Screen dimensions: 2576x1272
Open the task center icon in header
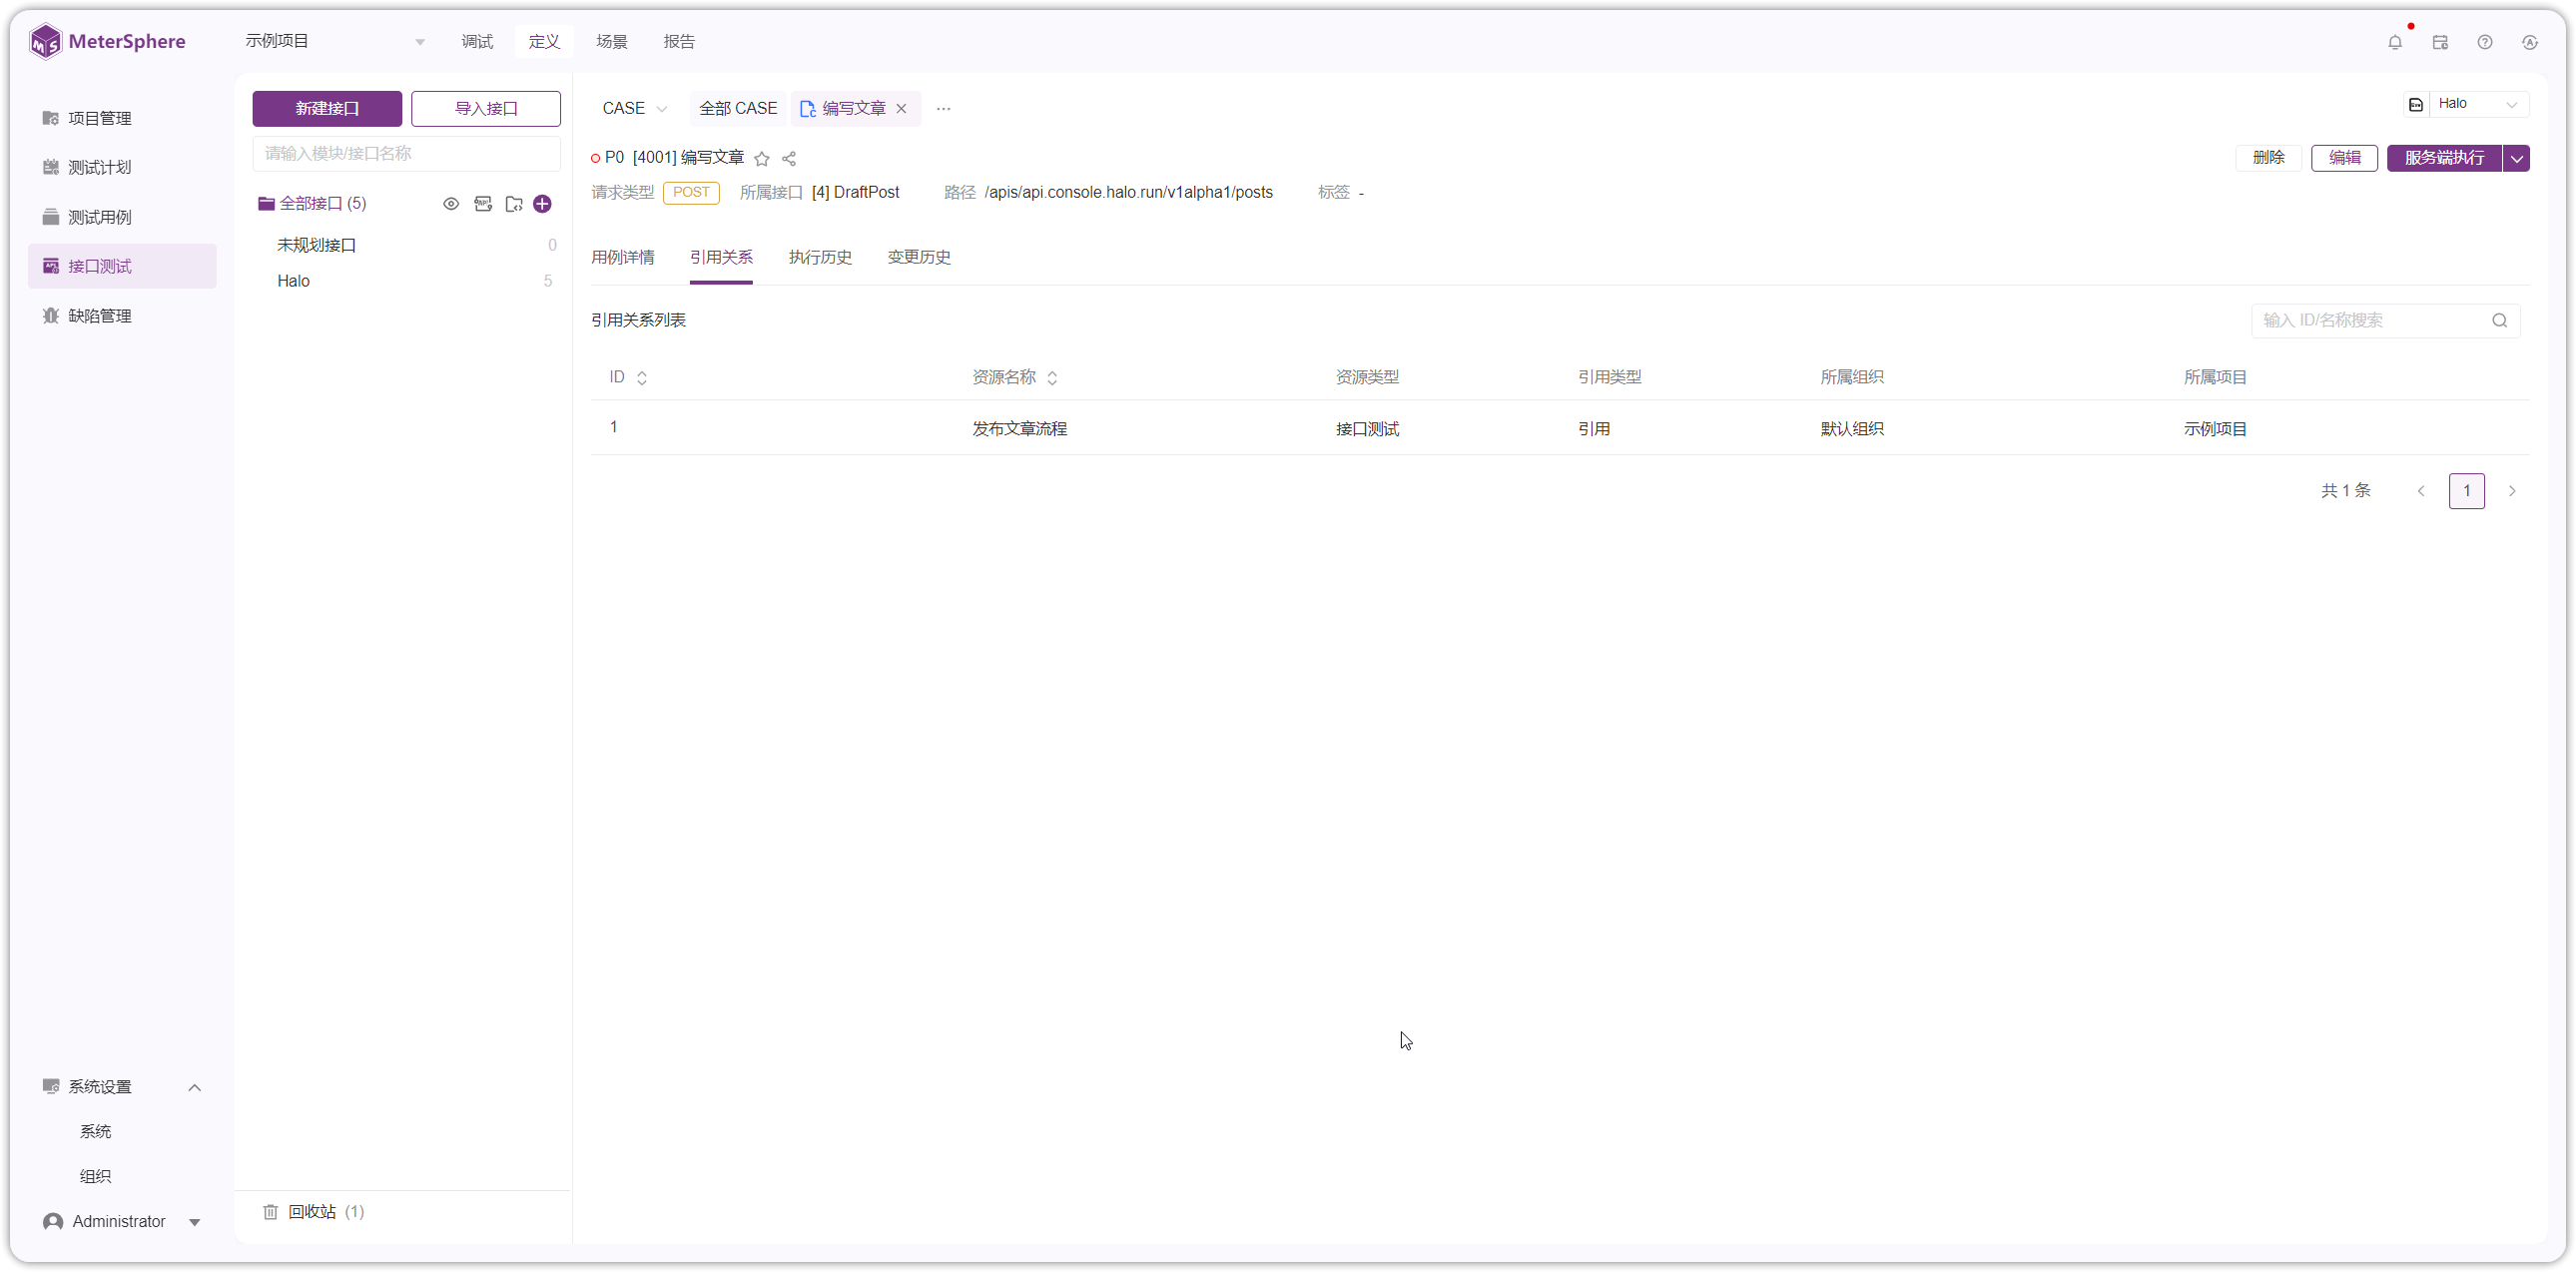pos(2440,42)
